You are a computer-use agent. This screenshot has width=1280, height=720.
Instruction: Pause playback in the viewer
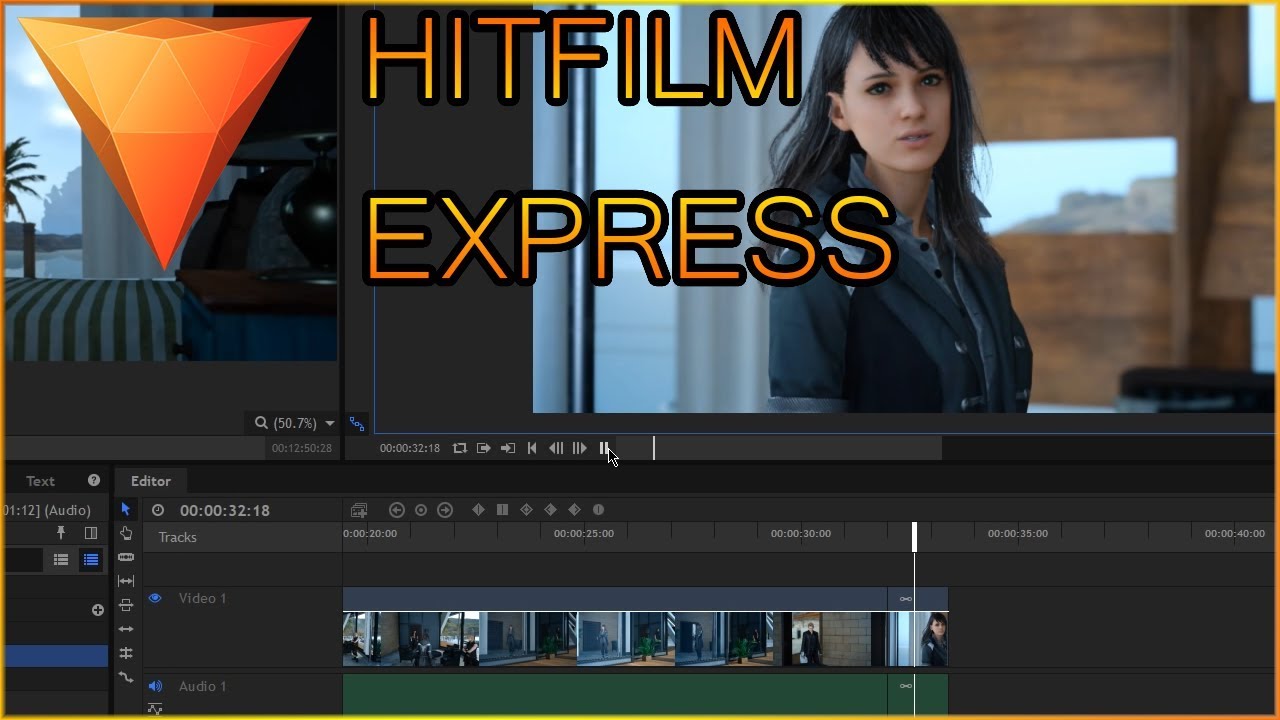(604, 448)
